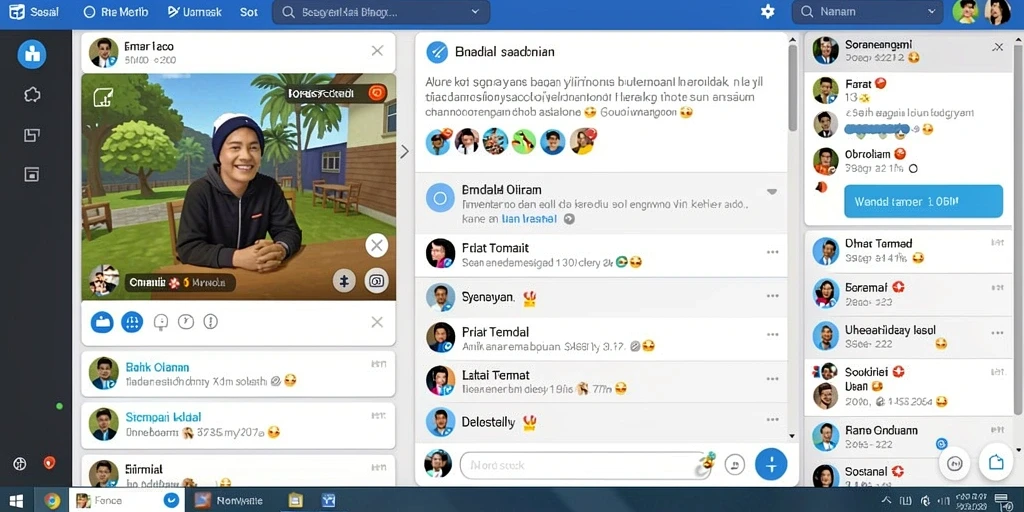The width and height of the screenshot is (1024, 512).
Task: Open the settings gear in top bar
Action: click(767, 12)
